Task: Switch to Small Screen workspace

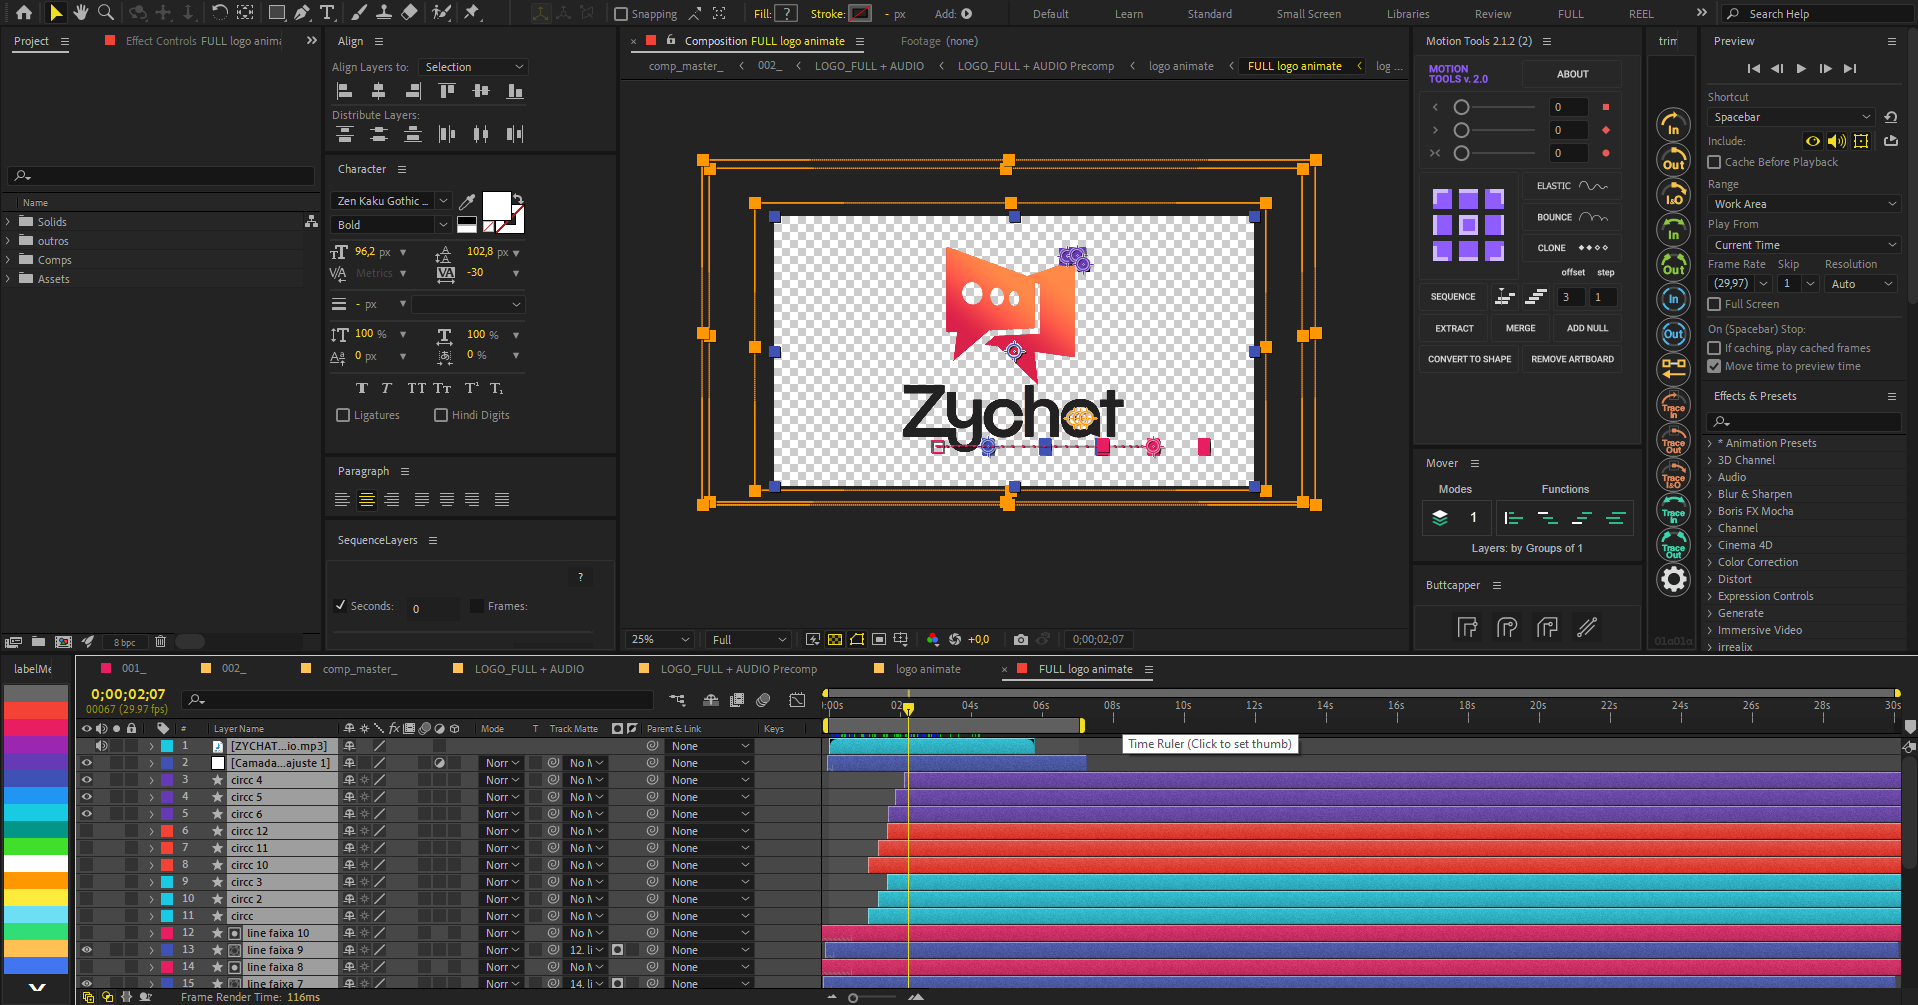Action: (x=1308, y=14)
